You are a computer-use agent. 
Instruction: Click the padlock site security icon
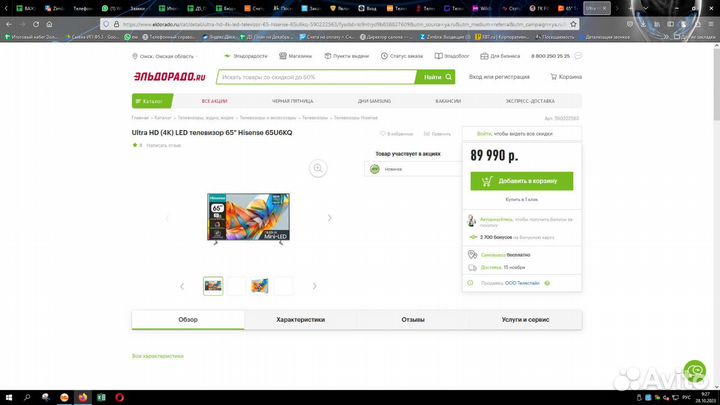(x=116, y=24)
